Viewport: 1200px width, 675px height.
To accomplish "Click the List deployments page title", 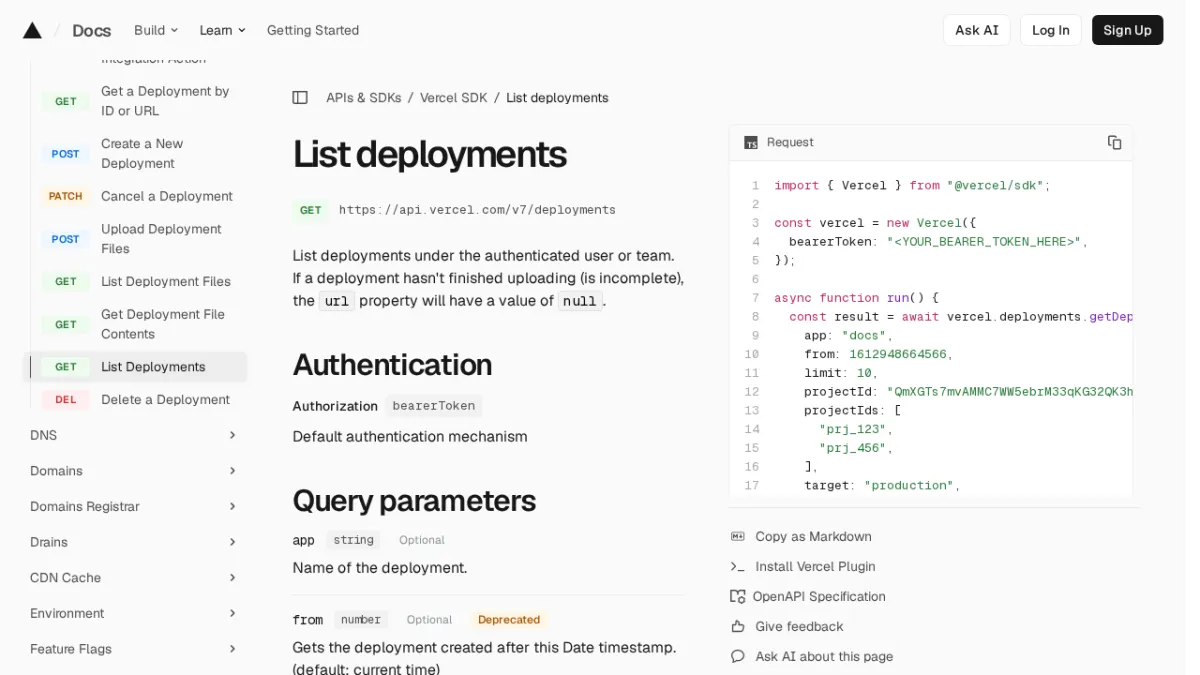I will tap(430, 155).
